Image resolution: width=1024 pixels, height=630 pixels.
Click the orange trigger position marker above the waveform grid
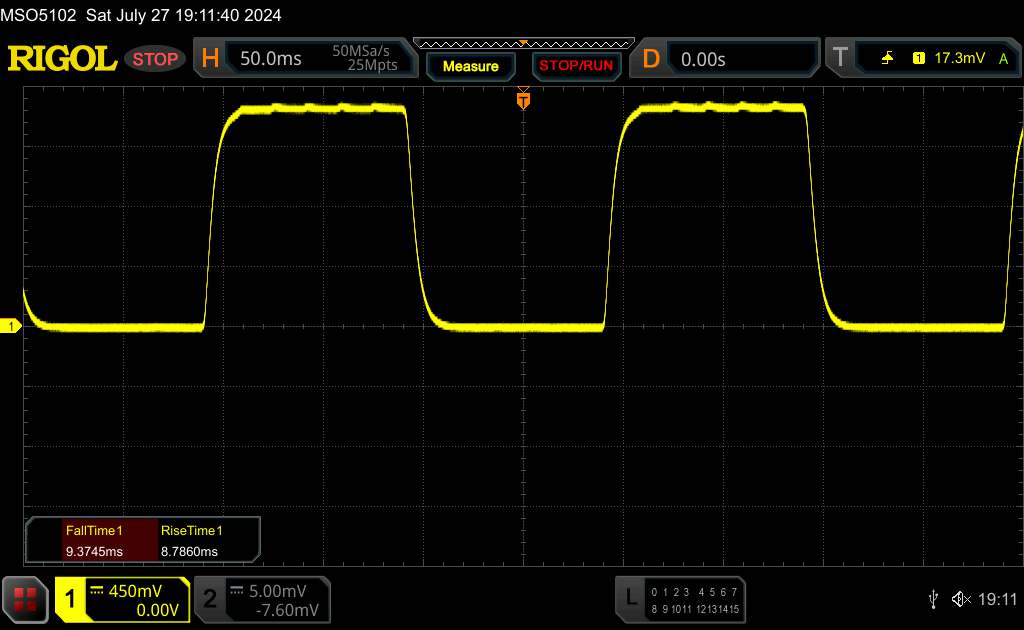click(522, 98)
